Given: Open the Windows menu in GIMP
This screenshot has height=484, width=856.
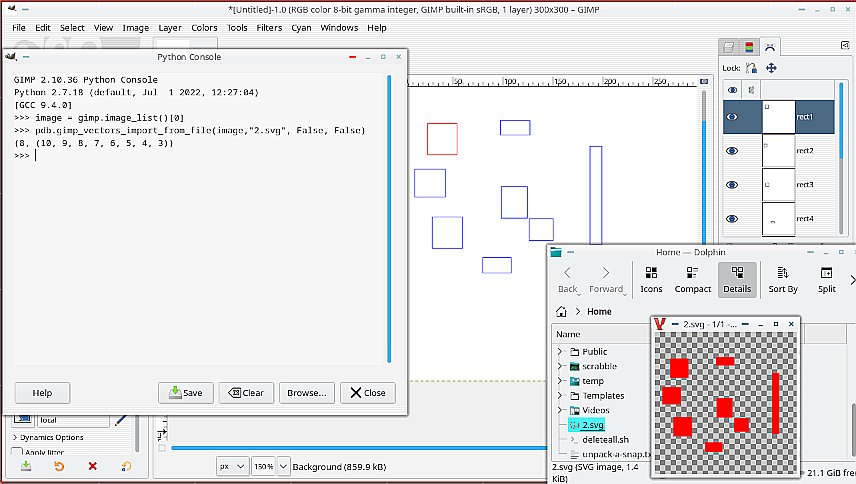Looking at the screenshot, I should [x=339, y=28].
